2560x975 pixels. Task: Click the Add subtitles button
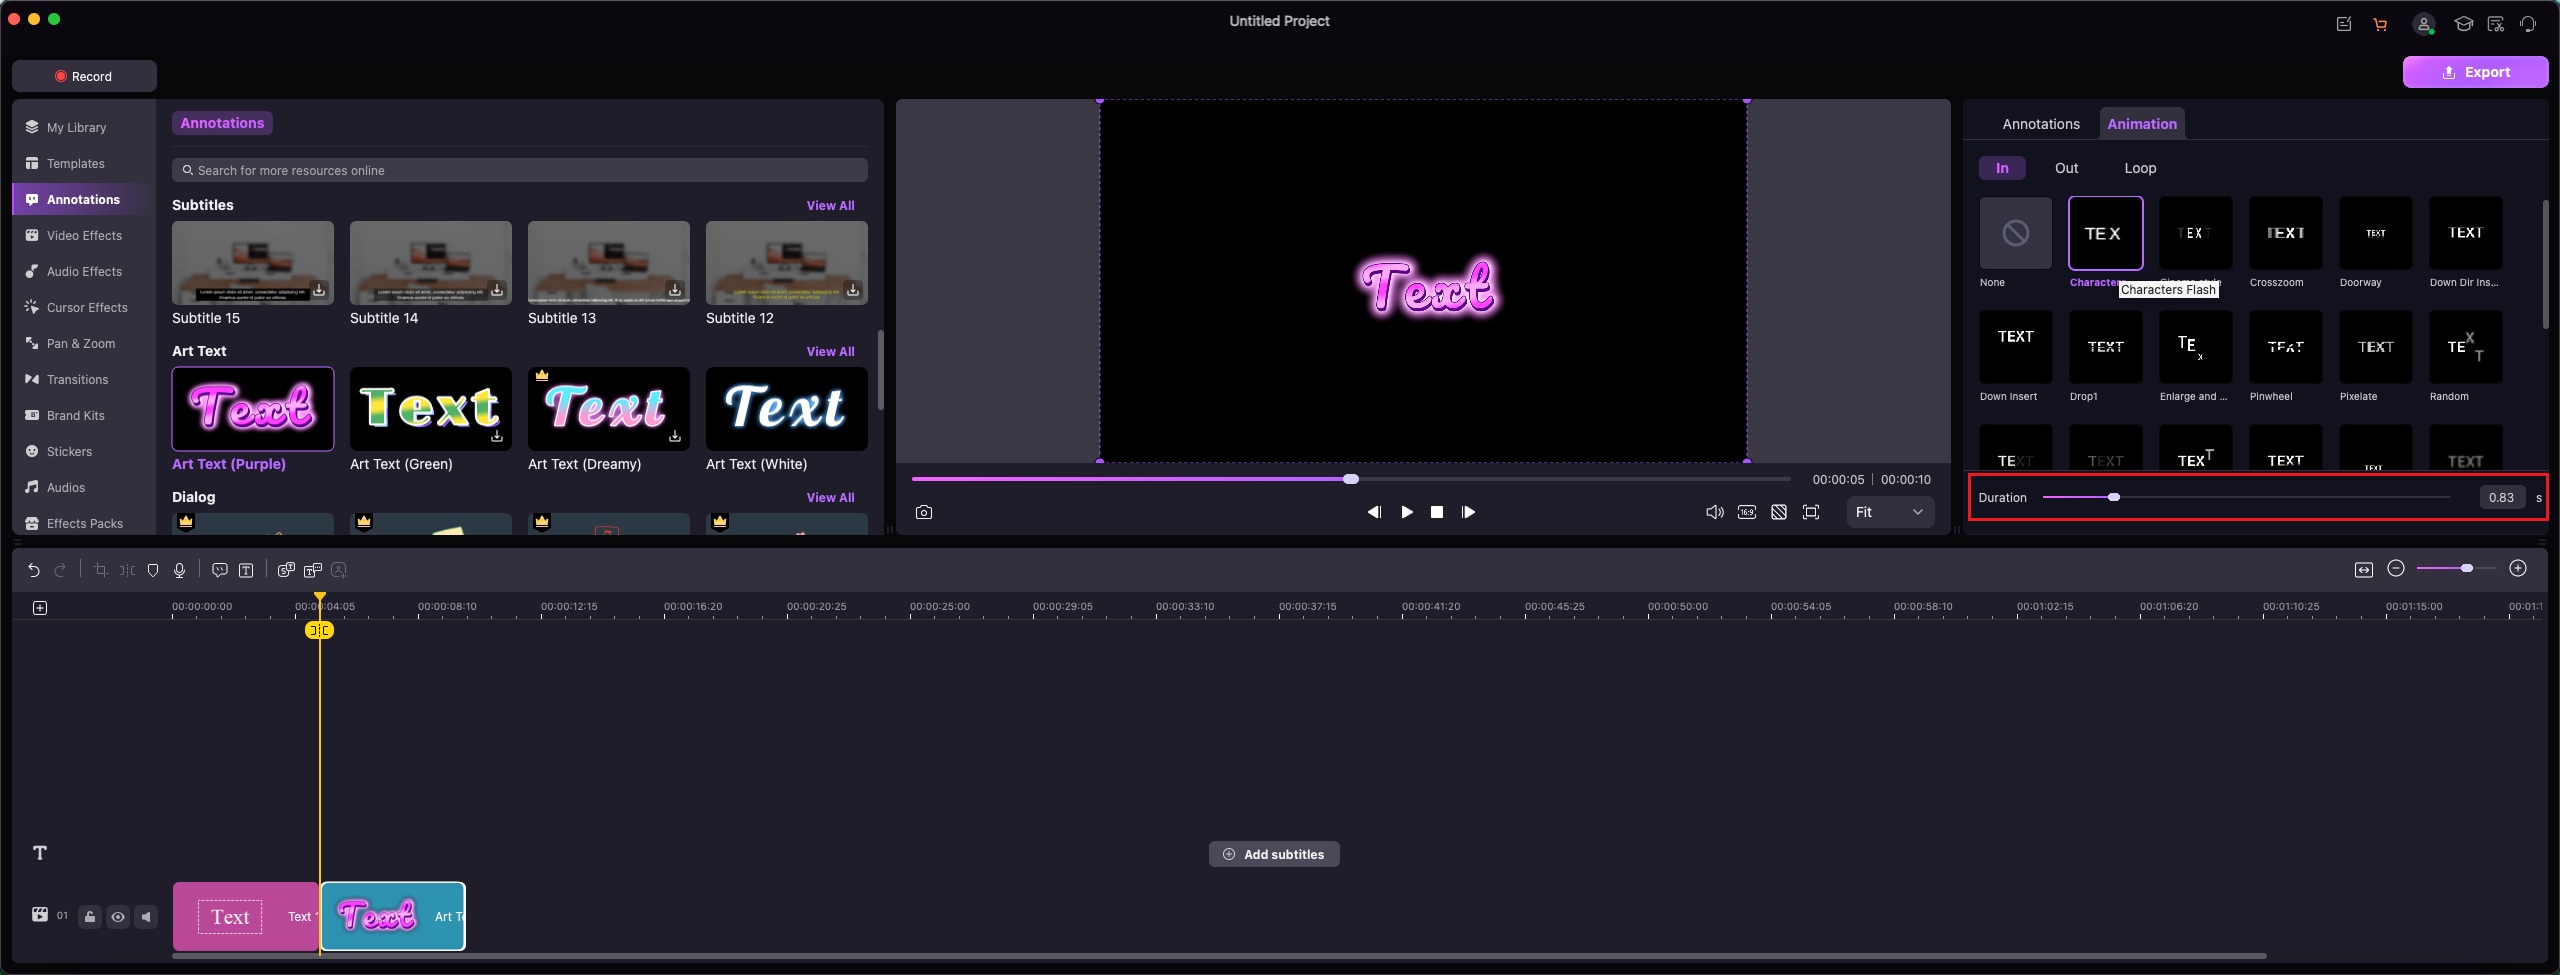click(x=1273, y=853)
